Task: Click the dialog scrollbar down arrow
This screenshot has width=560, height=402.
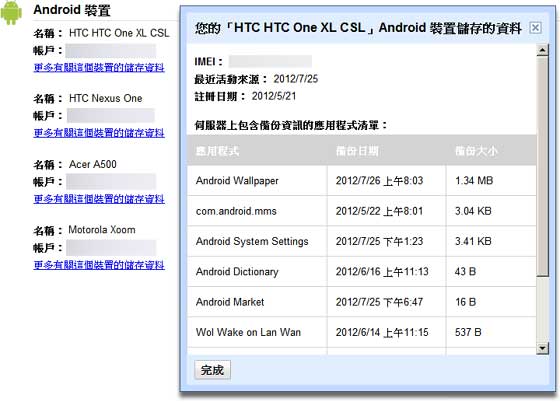Action: pyautogui.click(x=542, y=348)
